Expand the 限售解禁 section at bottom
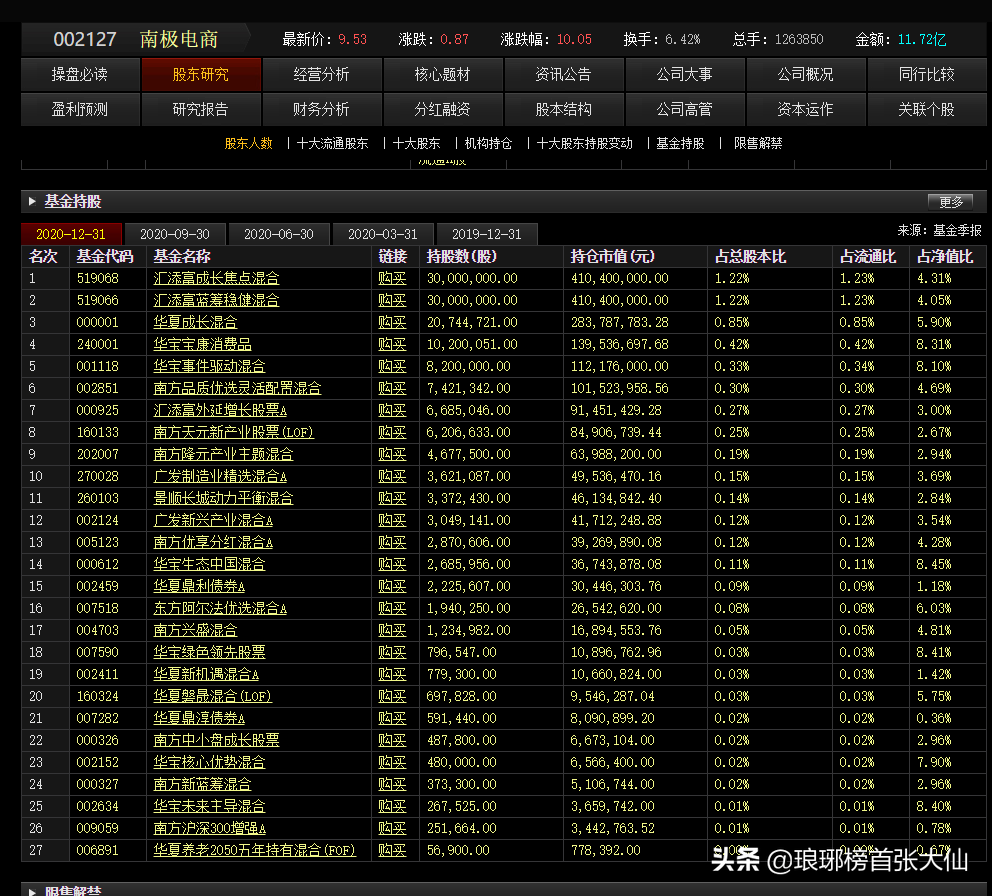Screen dimensions: 992x896 pos(32,891)
